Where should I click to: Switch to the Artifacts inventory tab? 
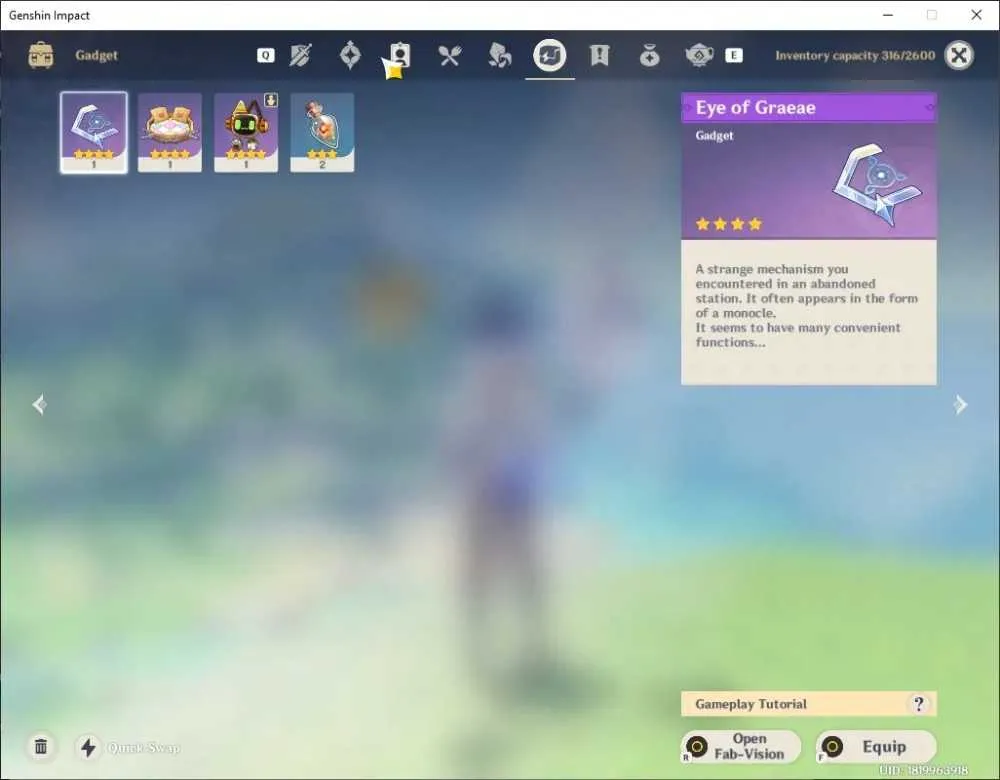coord(350,55)
